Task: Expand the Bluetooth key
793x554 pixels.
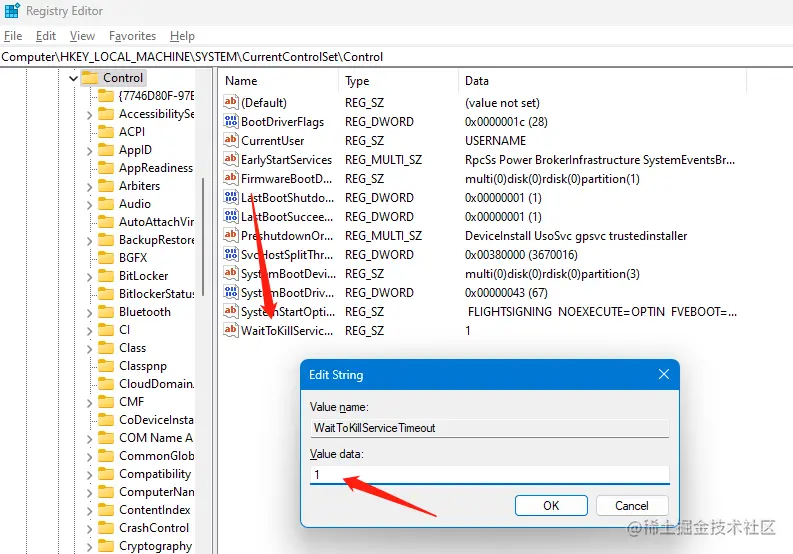Action: (90, 313)
